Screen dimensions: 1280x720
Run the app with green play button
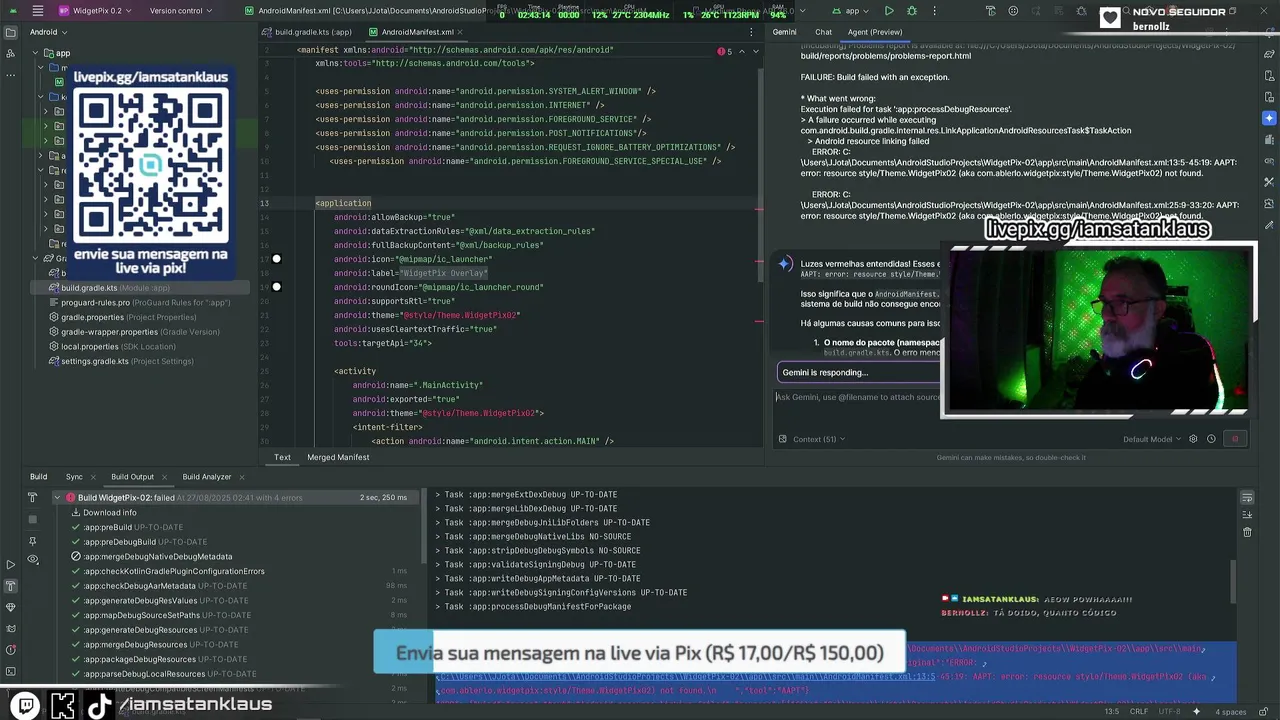tap(889, 11)
